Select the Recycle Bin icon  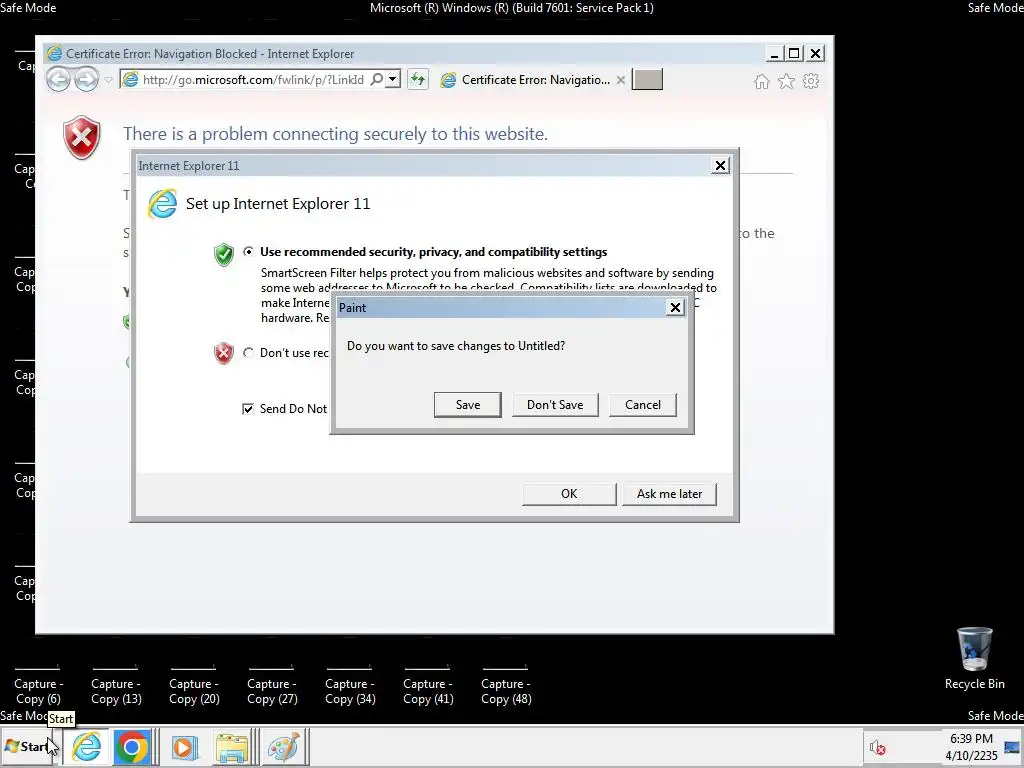974,658
